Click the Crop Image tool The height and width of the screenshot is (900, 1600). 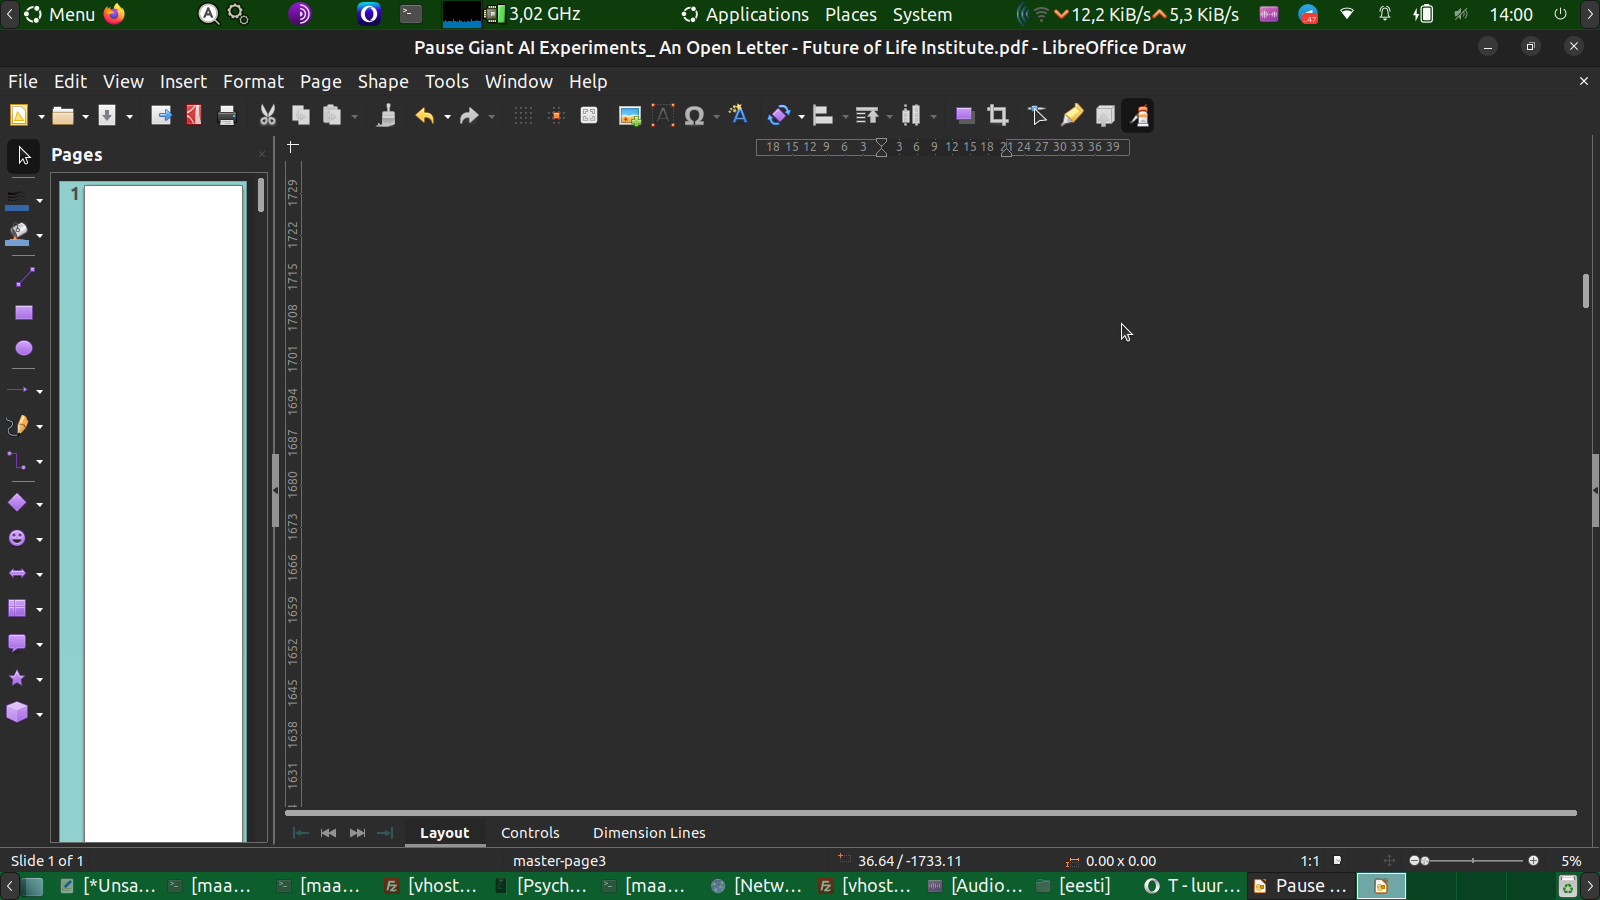click(997, 116)
